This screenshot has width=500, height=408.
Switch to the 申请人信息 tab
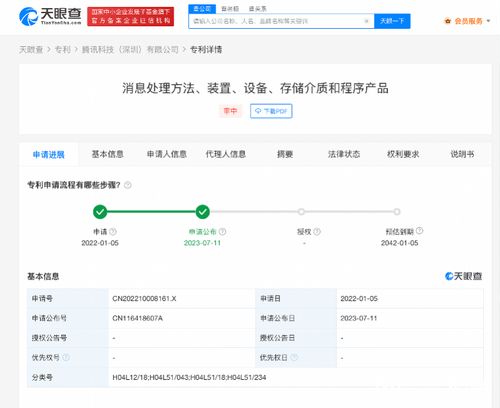pyautogui.click(x=167, y=154)
